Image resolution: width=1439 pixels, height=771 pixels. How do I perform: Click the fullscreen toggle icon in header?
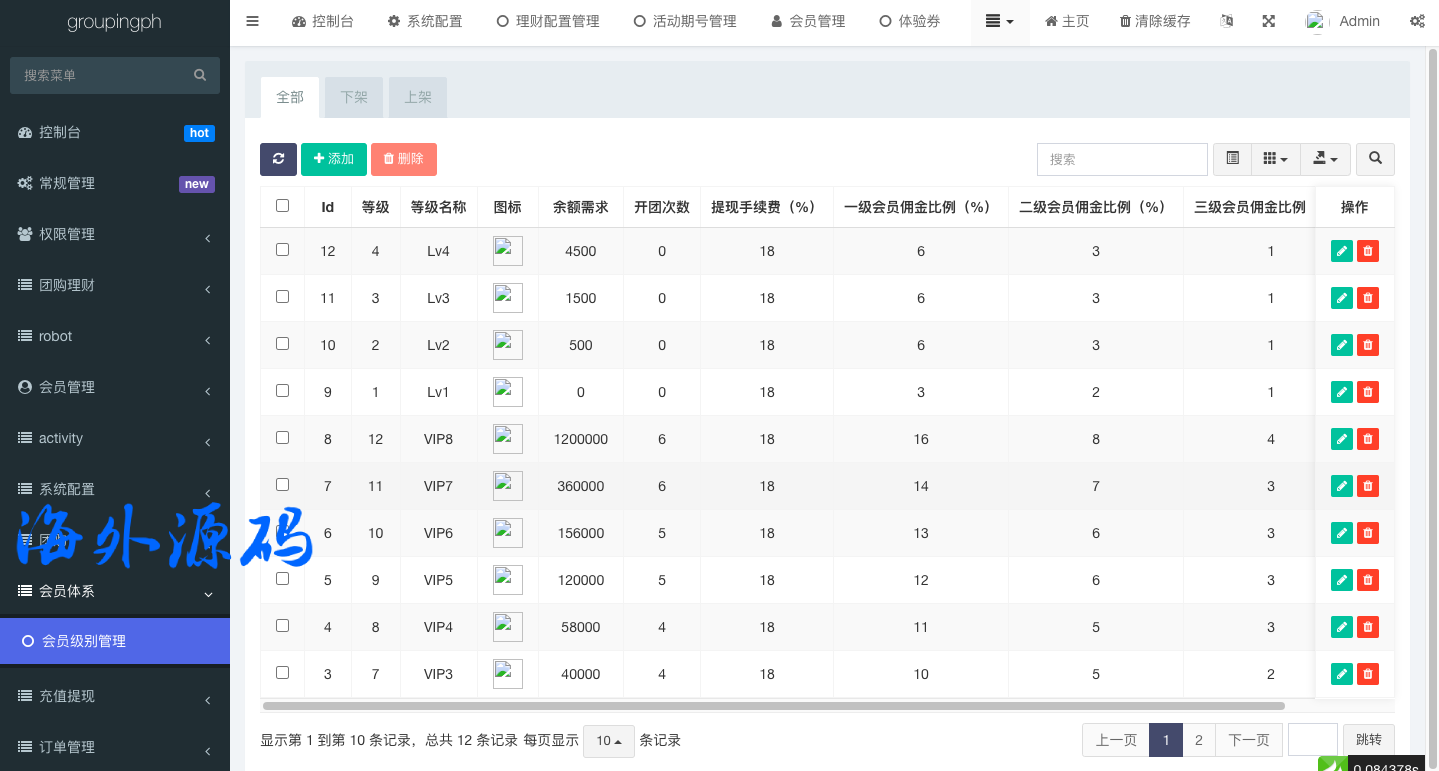[x=1268, y=21]
